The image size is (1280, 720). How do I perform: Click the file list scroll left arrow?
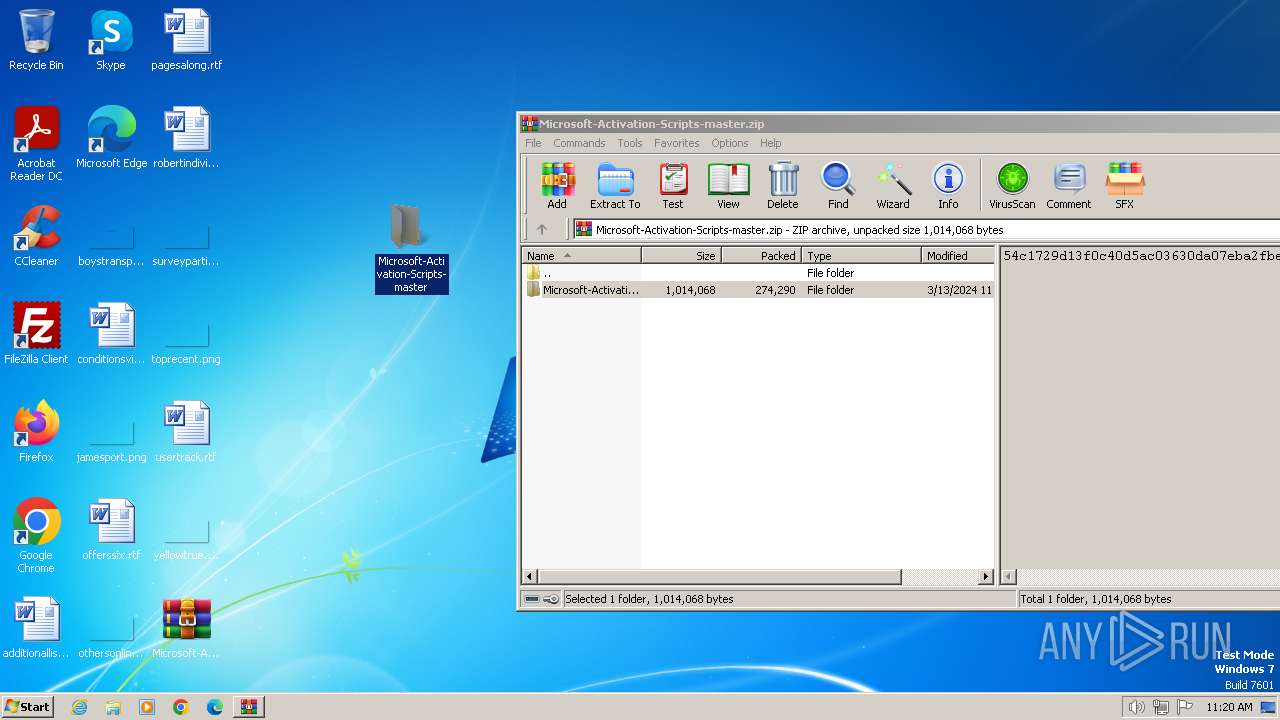530,577
